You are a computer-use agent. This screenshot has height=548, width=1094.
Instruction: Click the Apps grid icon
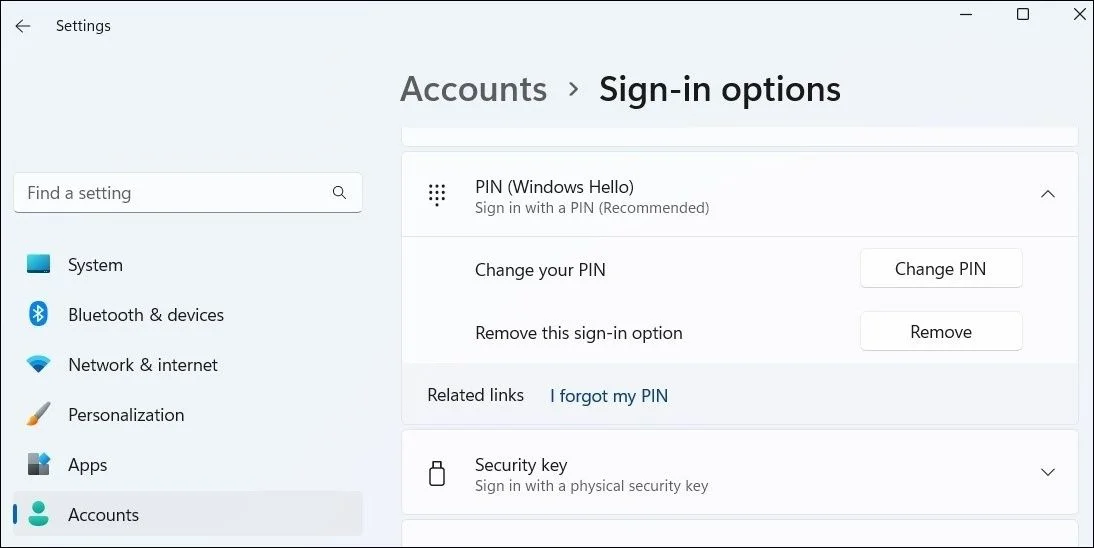(39, 465)
